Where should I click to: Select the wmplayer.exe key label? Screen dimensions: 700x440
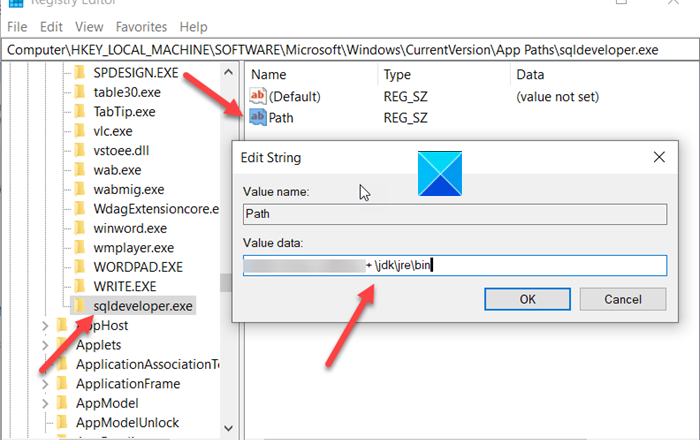[x=133, y=248]
